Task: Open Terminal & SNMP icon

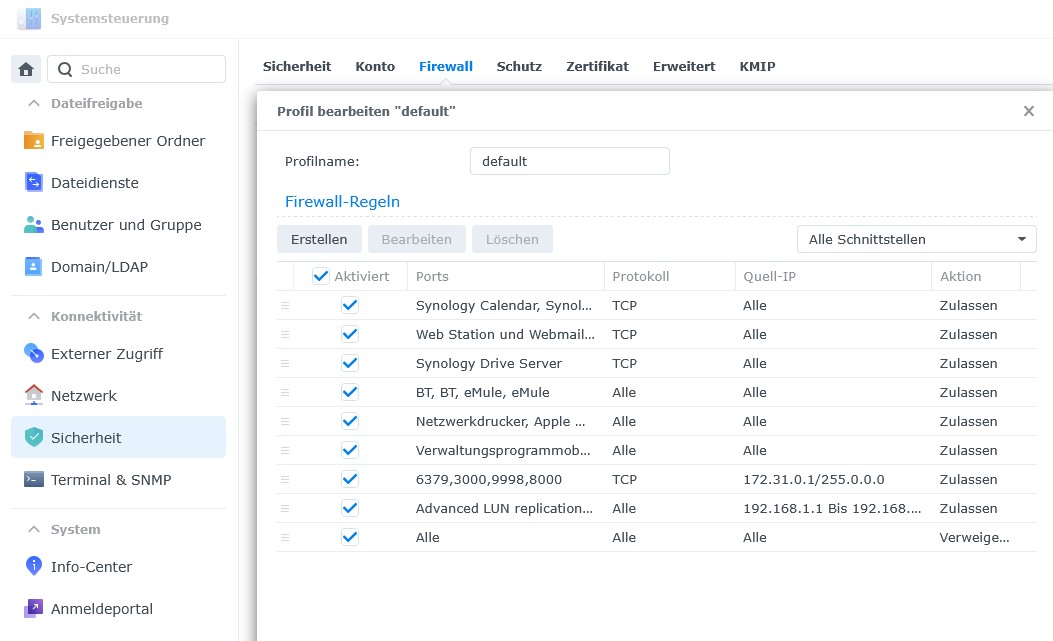Action: pyautogui.click(x=34, y=480)
